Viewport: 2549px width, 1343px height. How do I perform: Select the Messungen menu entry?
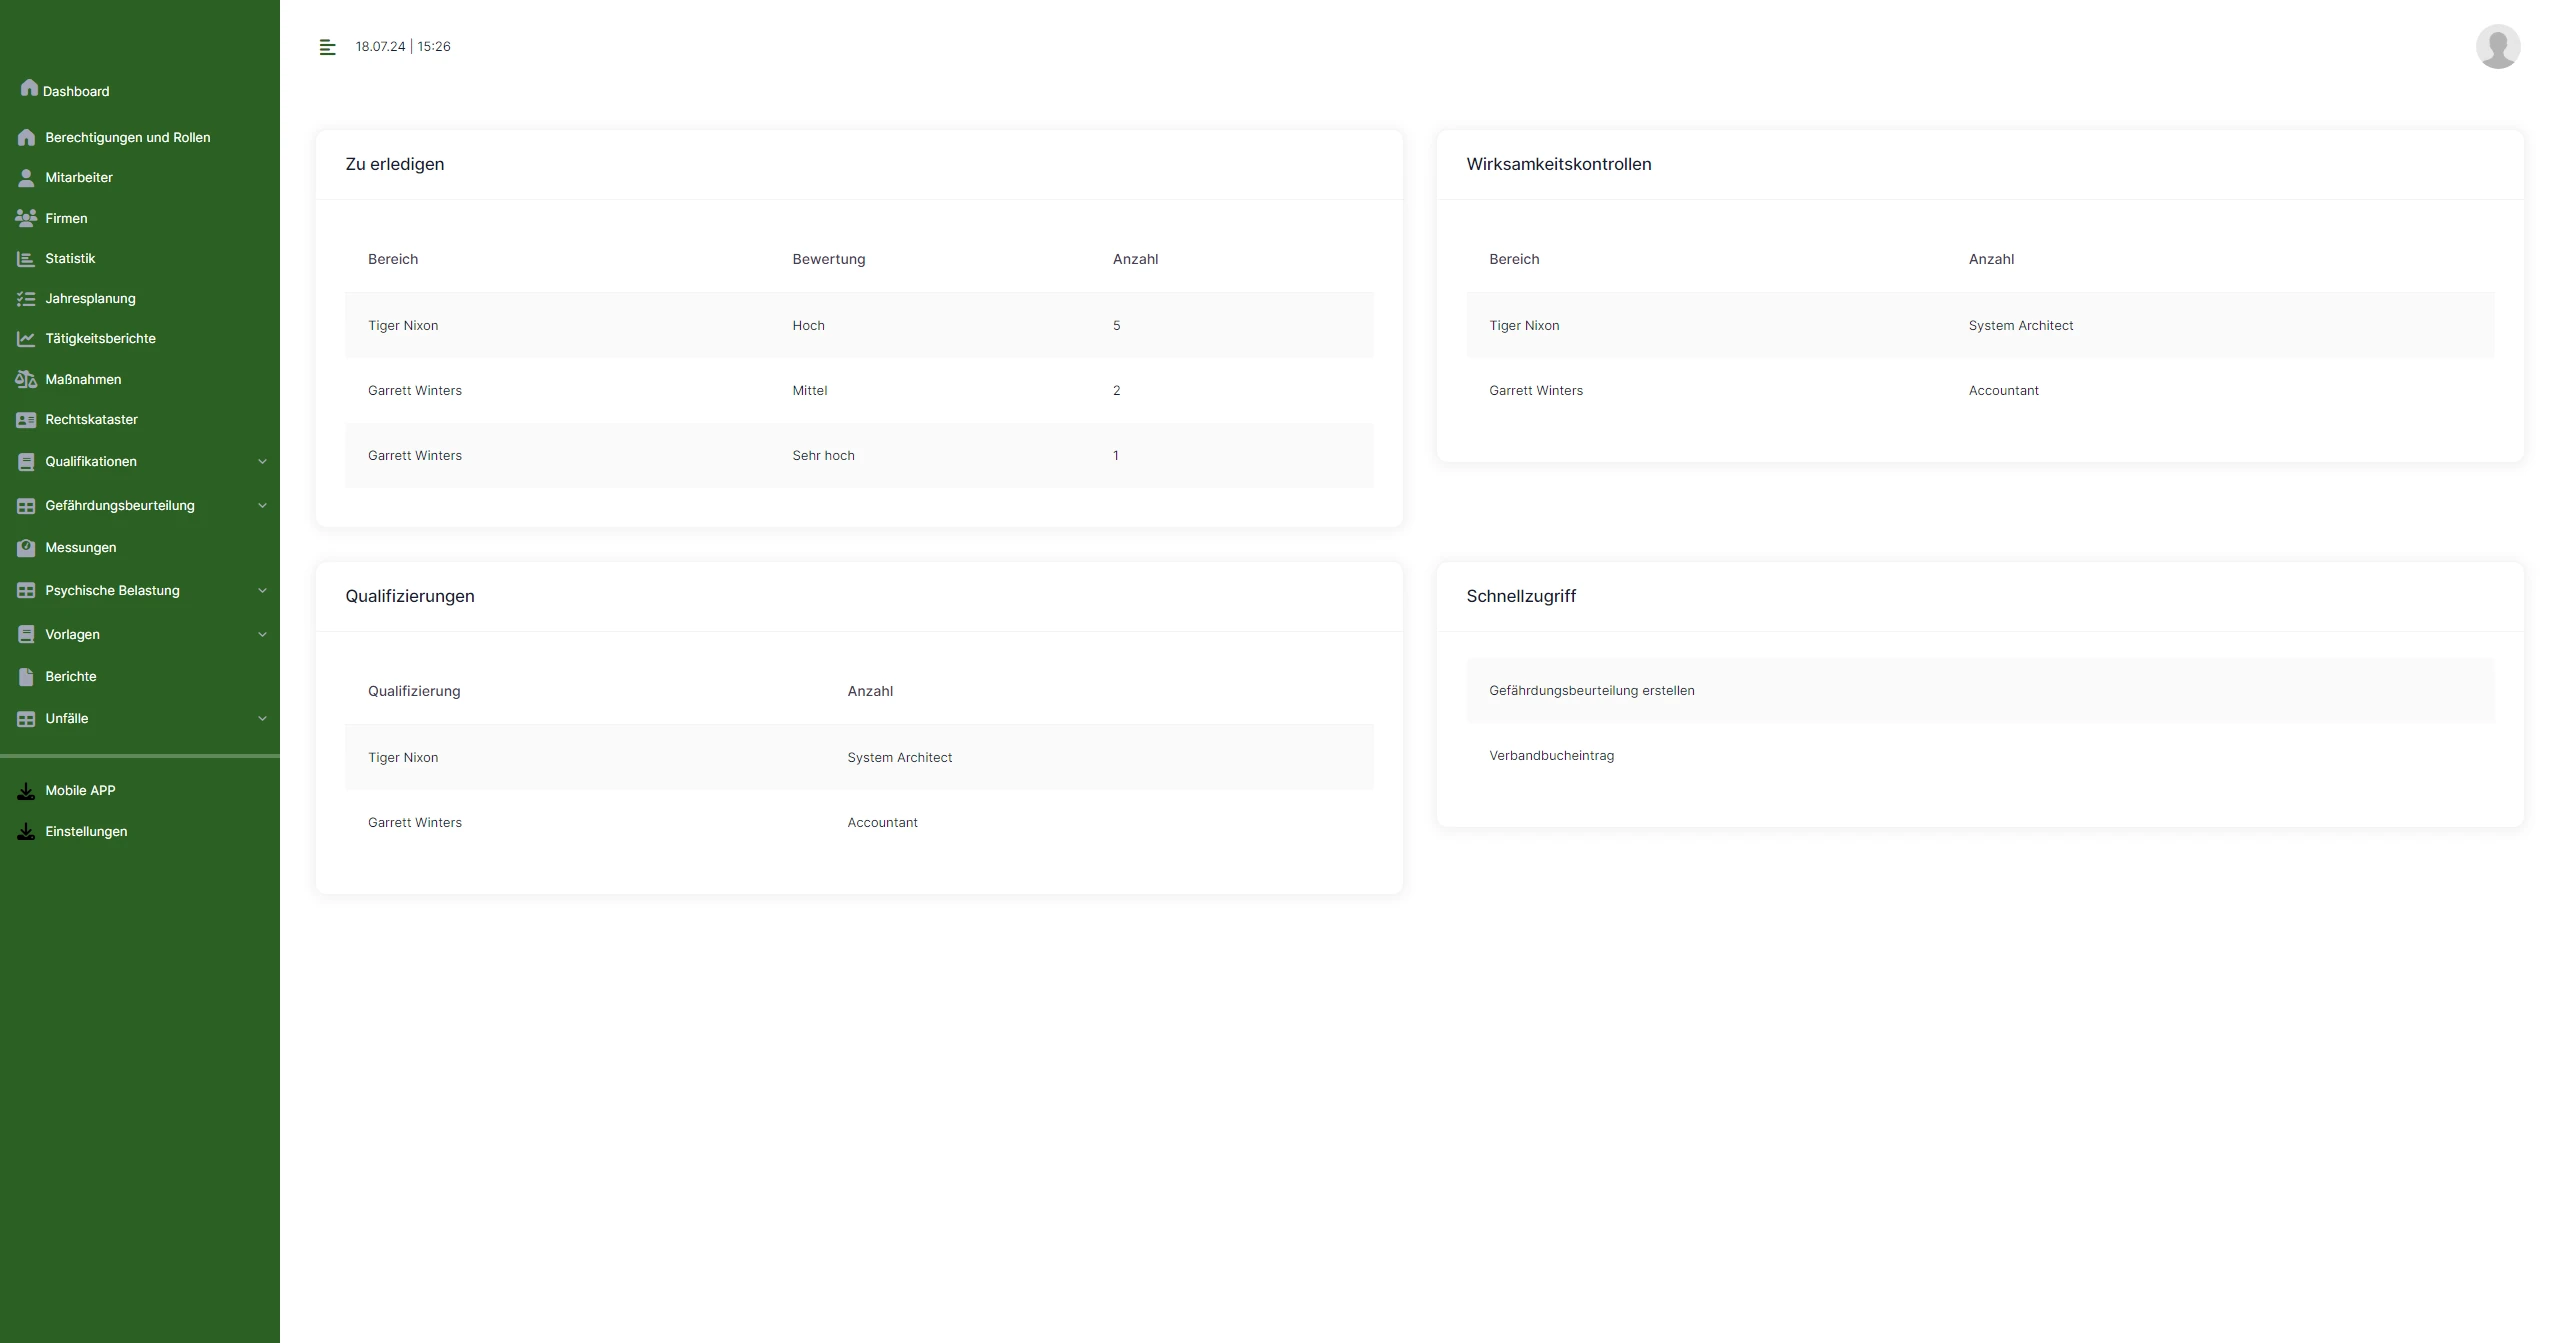click(x=80, y=548)
